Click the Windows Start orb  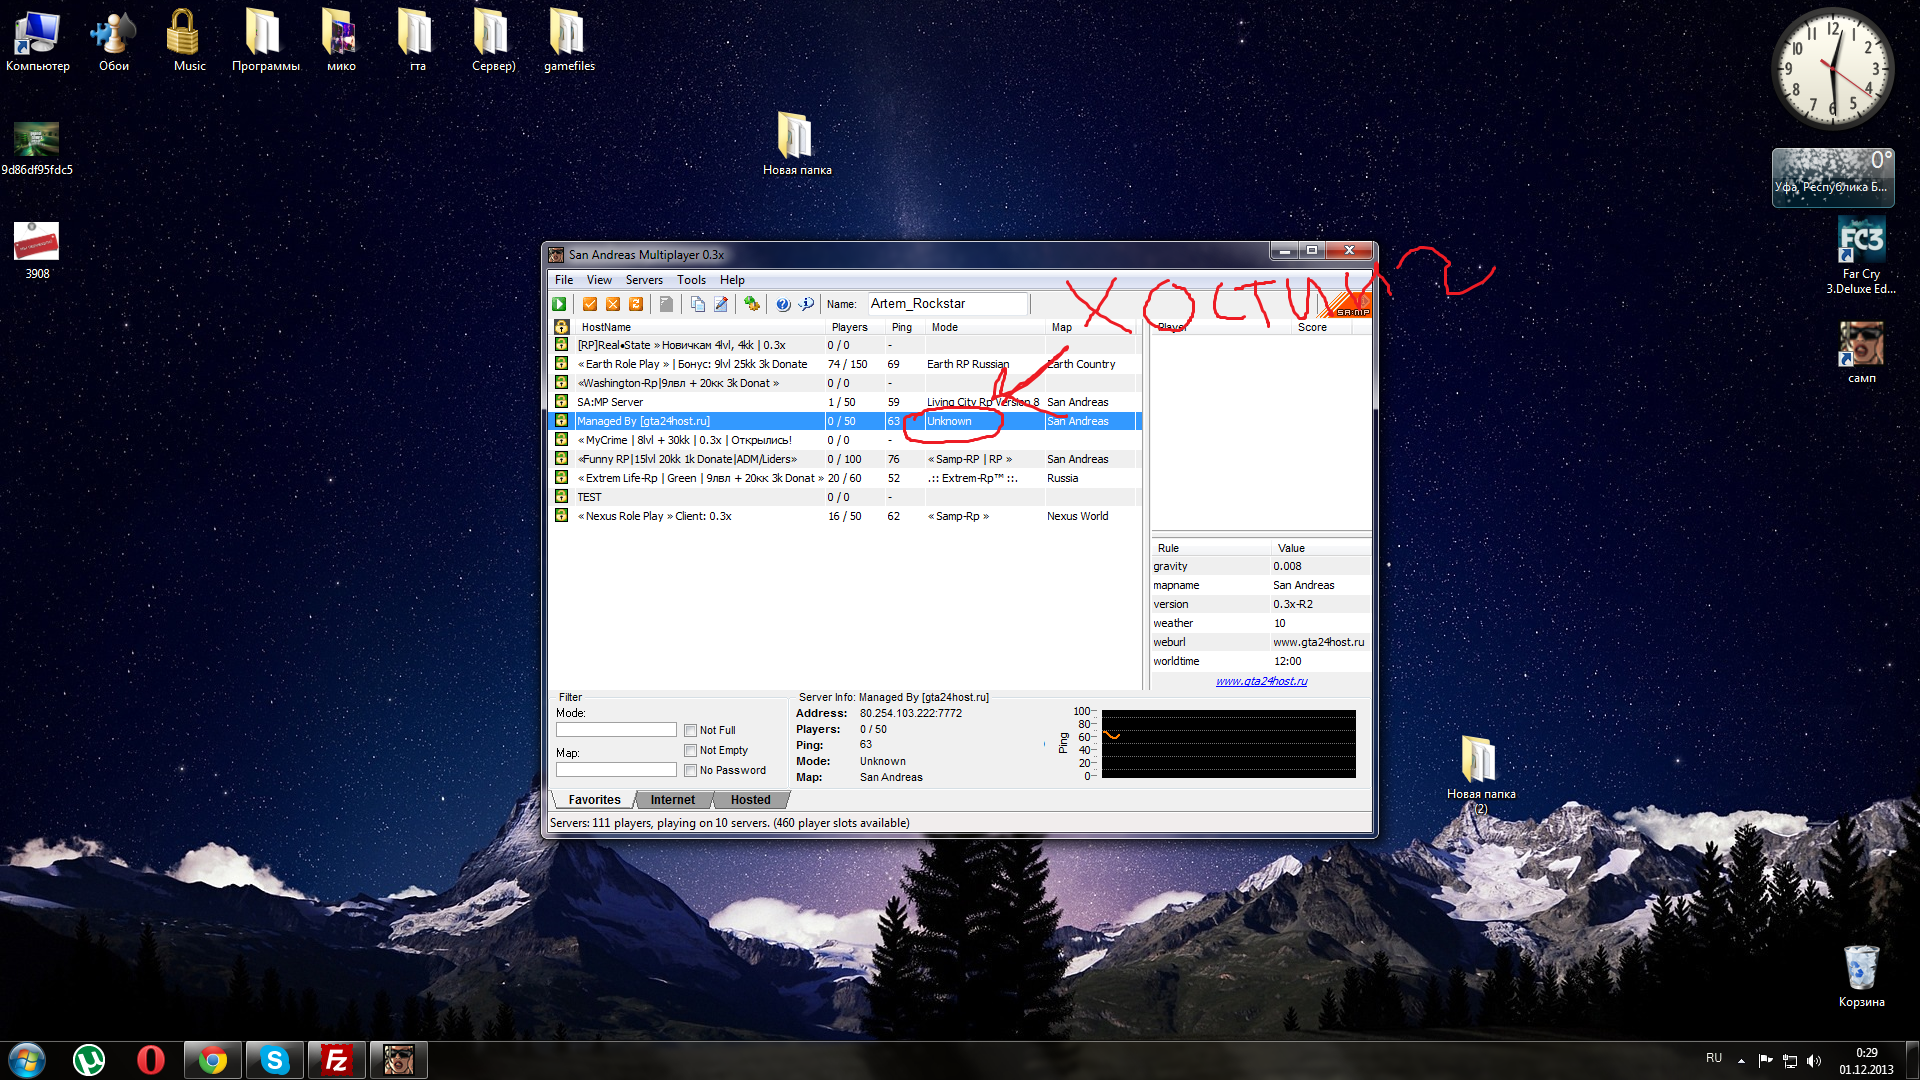coord(27,1060)
